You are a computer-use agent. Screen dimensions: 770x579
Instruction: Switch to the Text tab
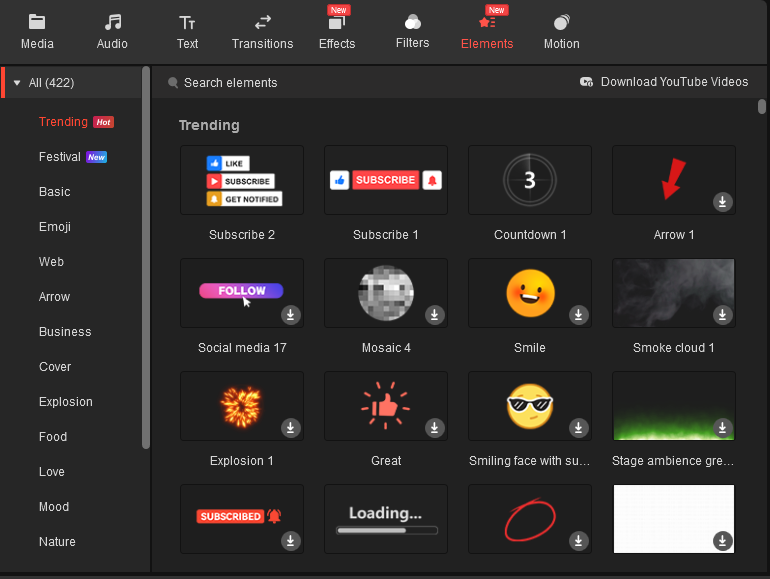[x=187, y=32]
